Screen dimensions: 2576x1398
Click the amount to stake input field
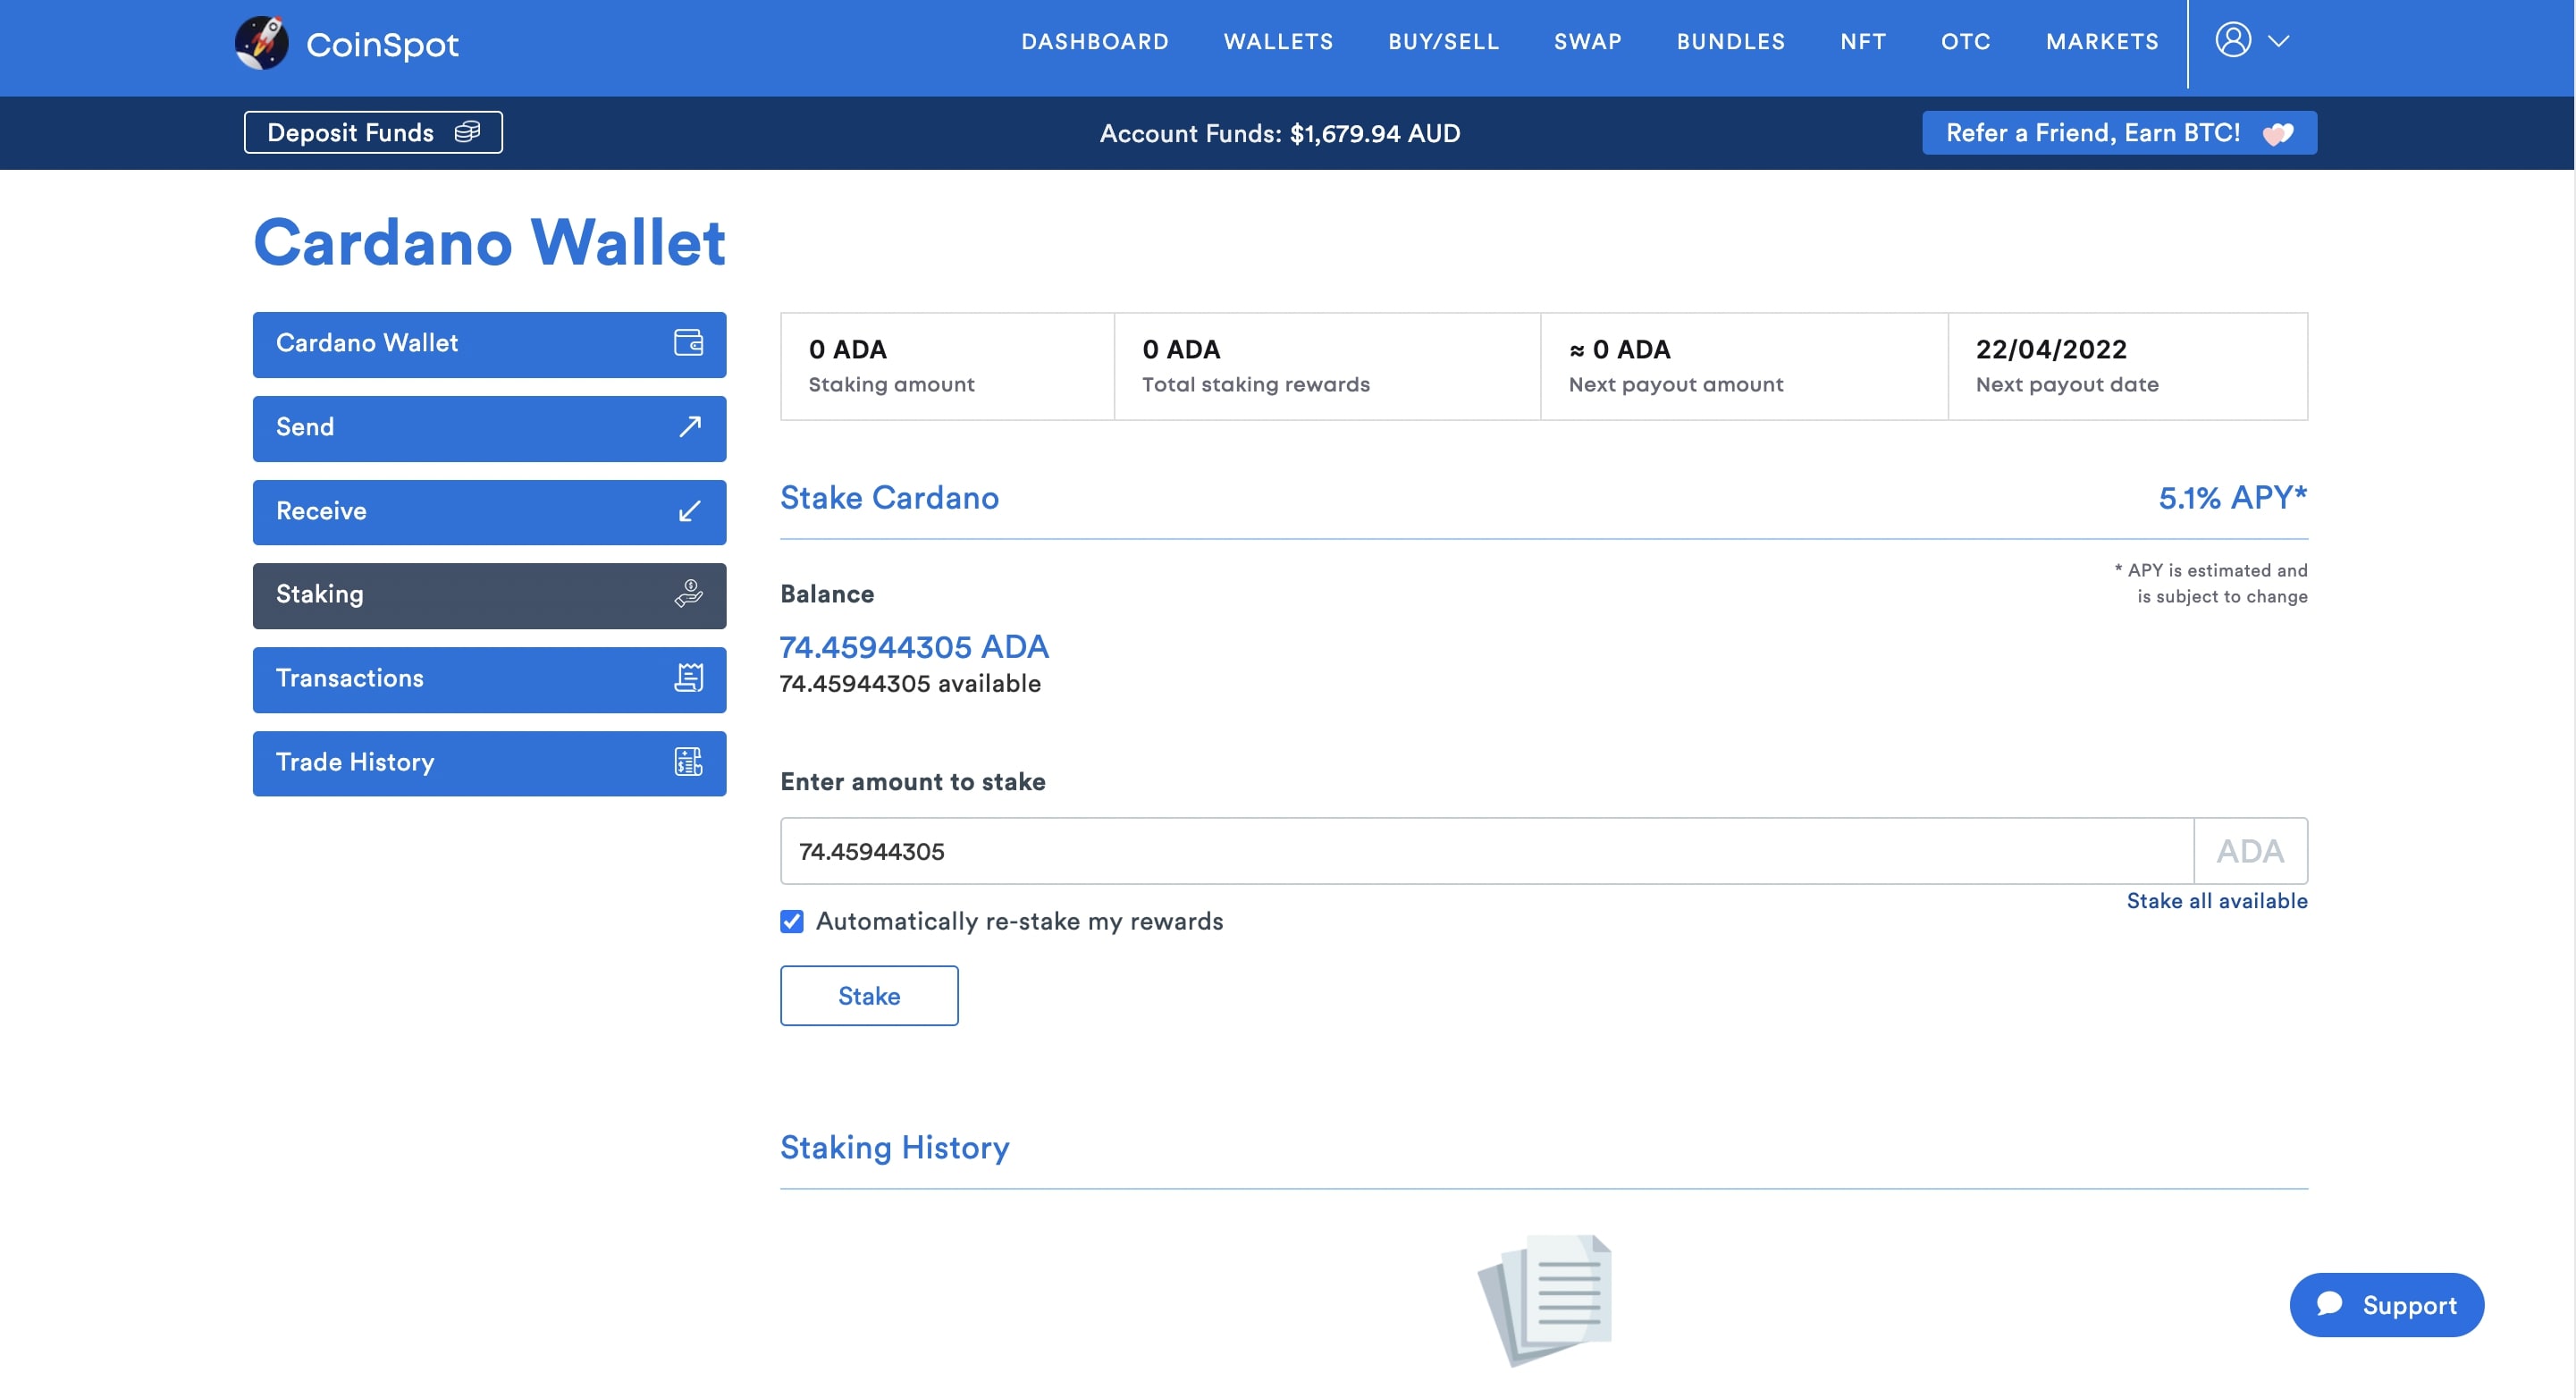pos(1486,851)
